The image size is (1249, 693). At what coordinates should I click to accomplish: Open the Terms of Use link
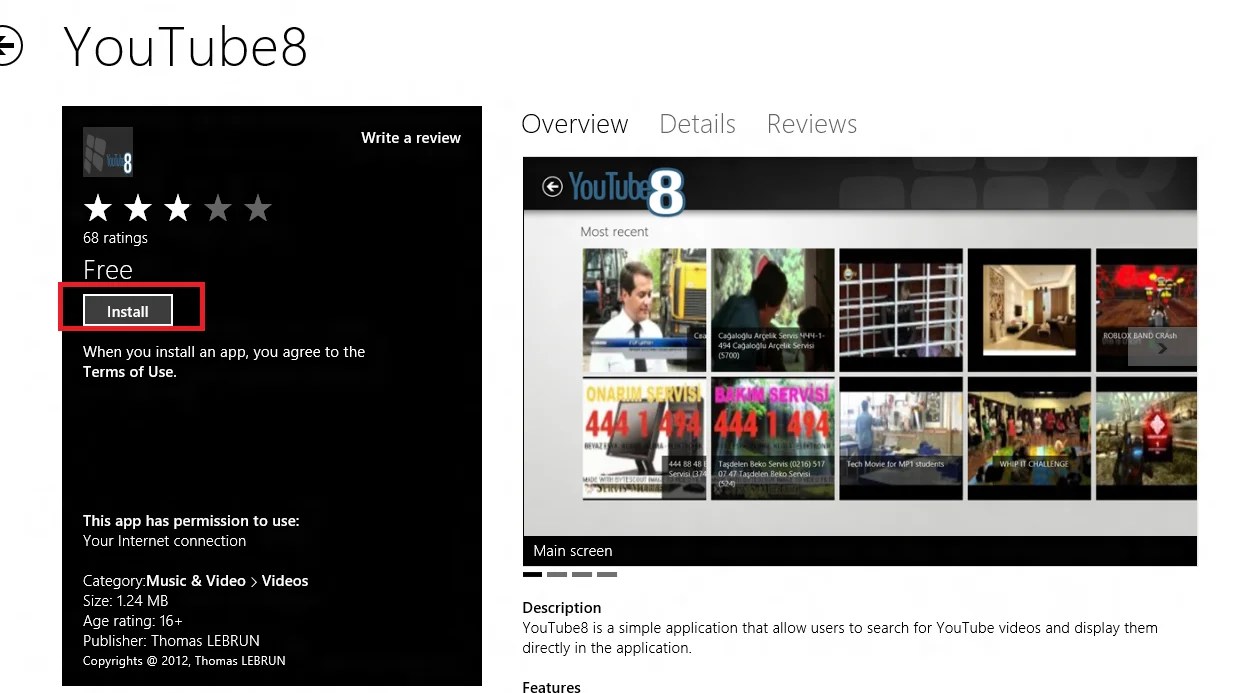tap(129, 372)
